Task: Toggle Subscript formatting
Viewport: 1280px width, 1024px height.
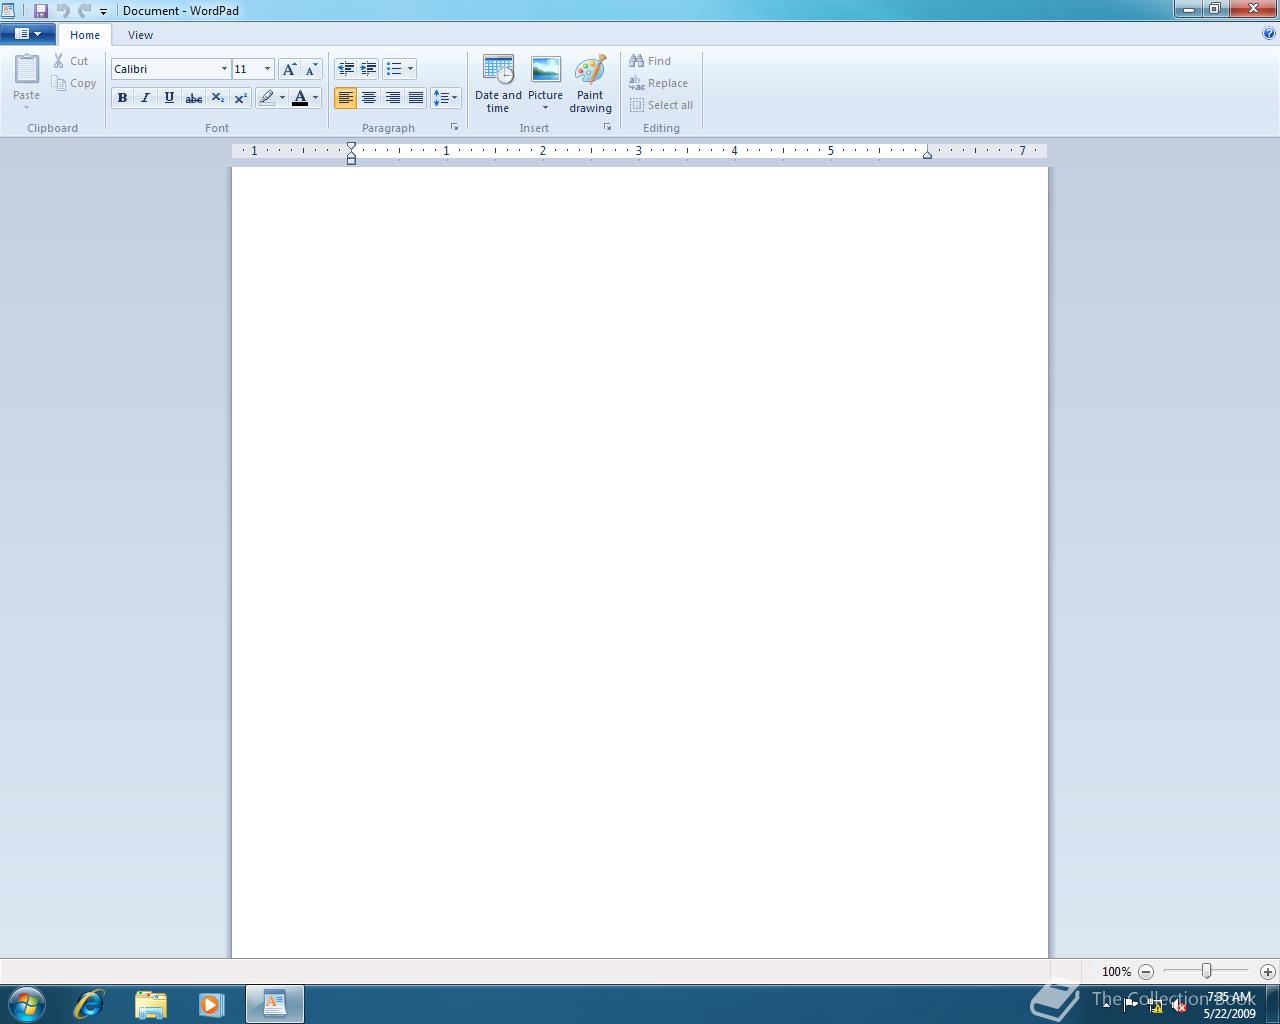Action: point(217,97)
